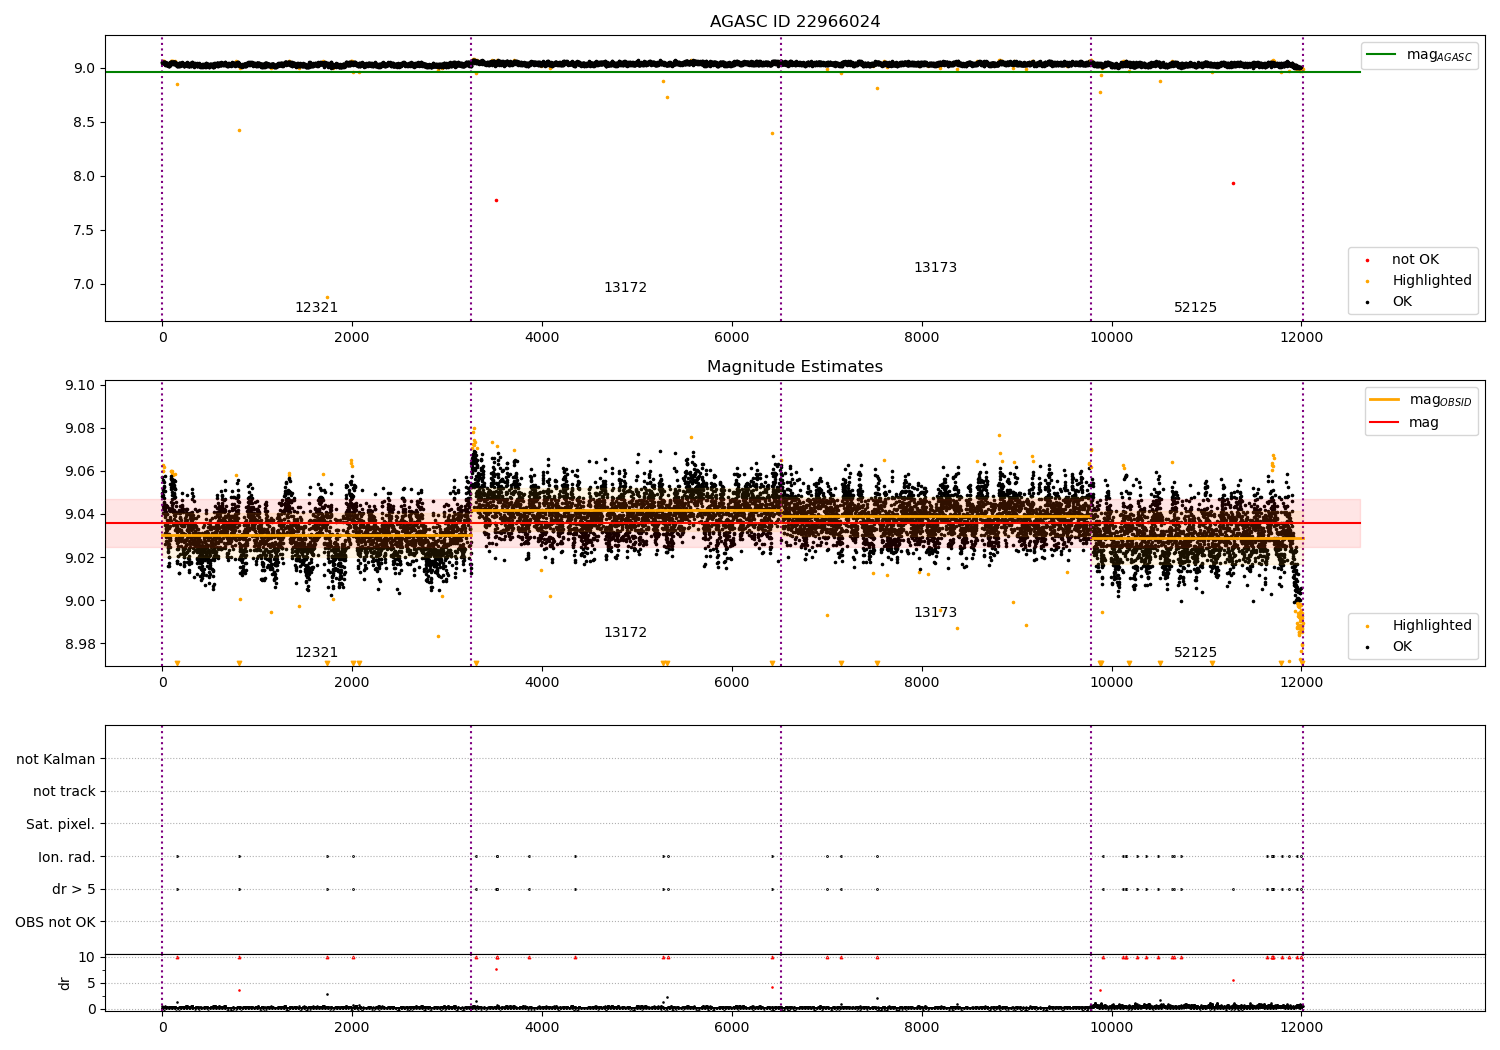Click the 'Magnitude Estimates' subplot title
The image size is (1500, 1050).
coord(795,367)
